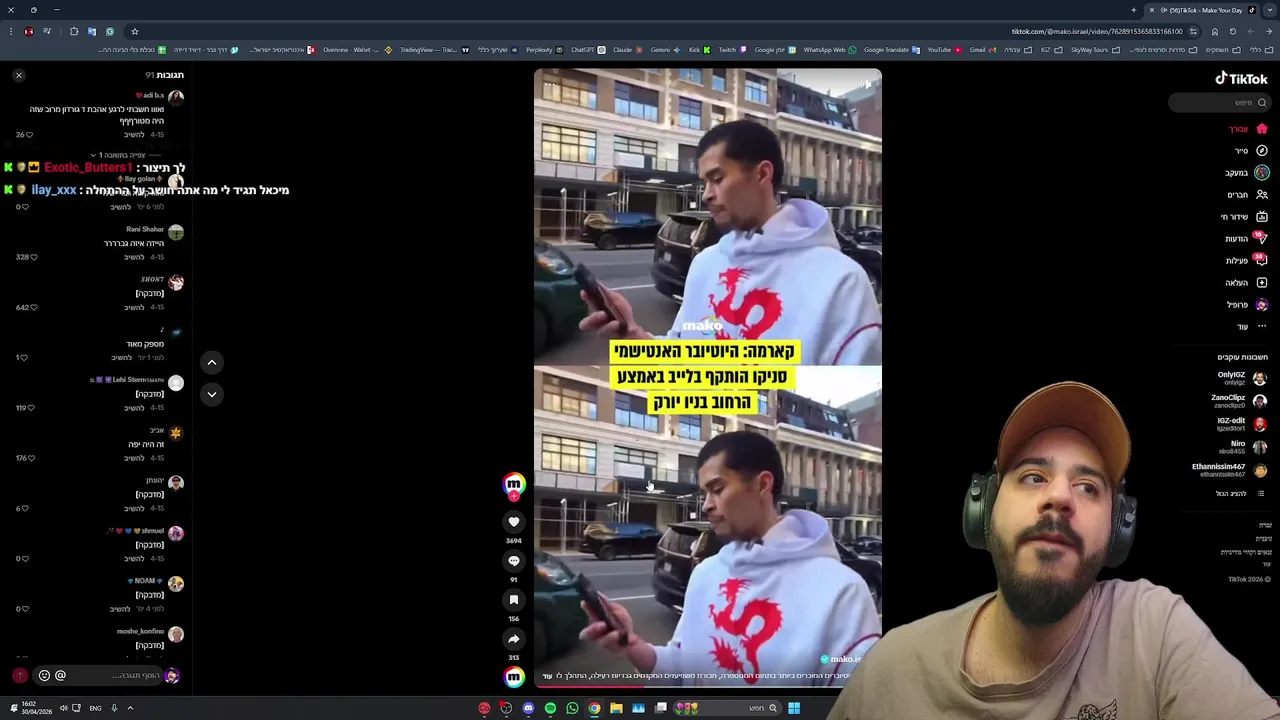Open the WhatsApp Web bookmark

coord(829,50)
